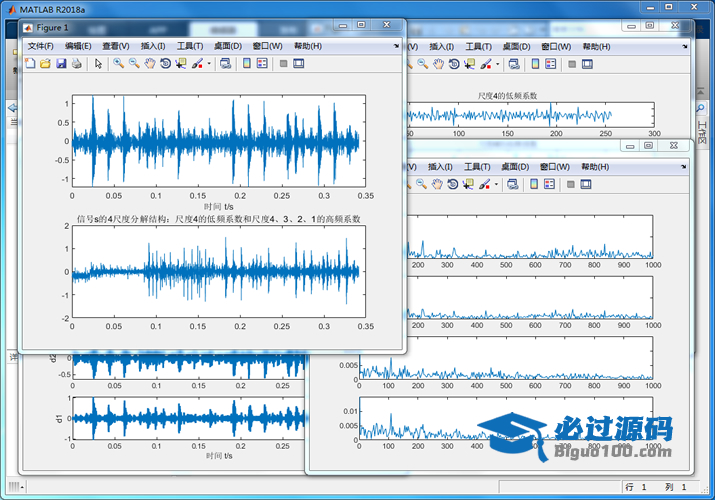Link Plot icon in lower-right spectrum figure

pos(513,184)
